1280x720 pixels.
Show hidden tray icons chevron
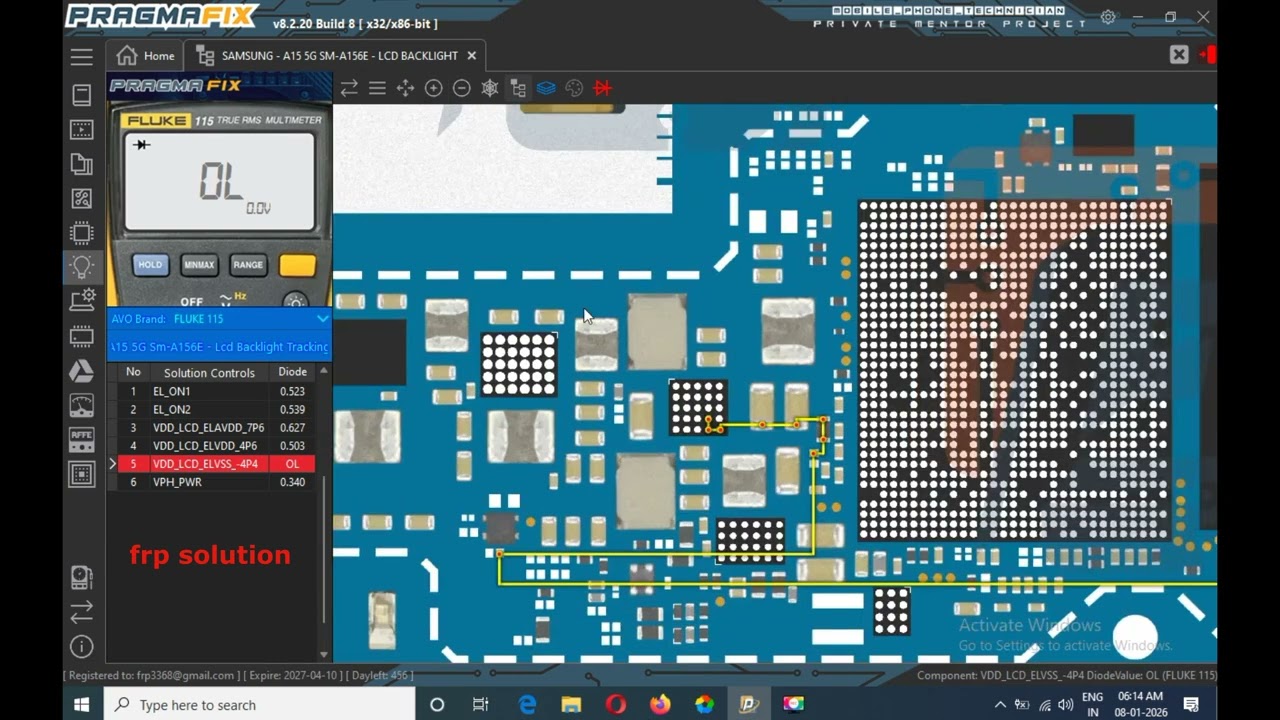(999, 705)
